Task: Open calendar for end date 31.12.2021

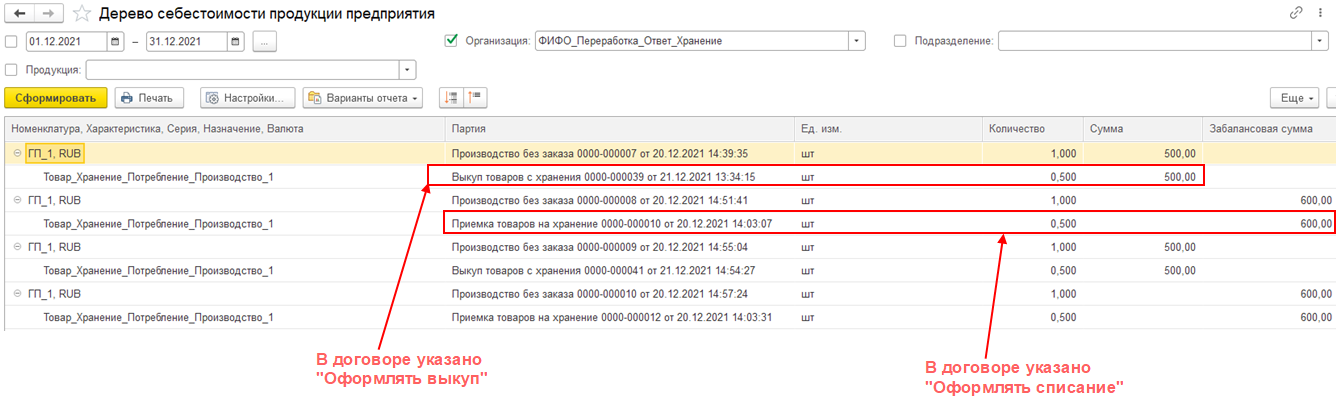Action: tap(235, 41)
